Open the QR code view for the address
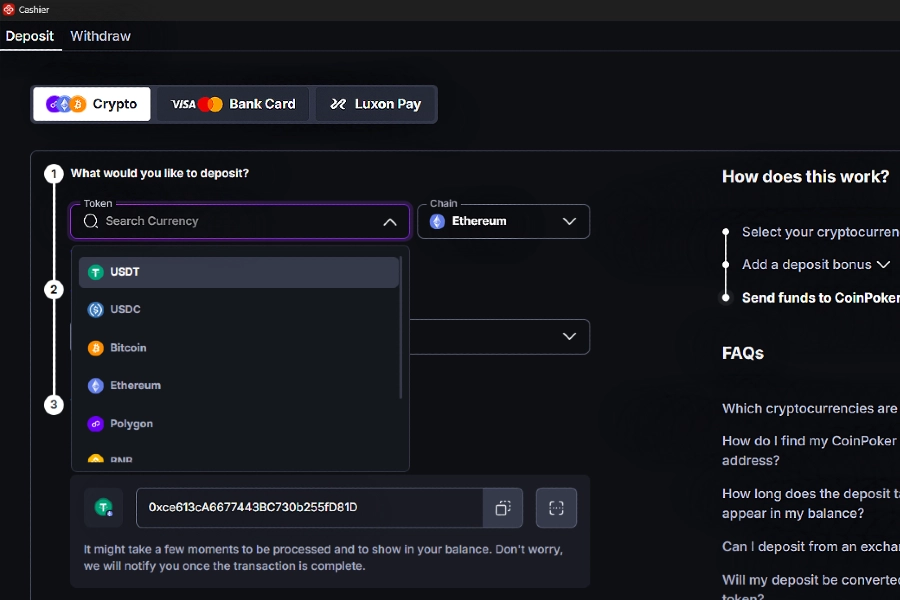Viewport: 900px width, 600px height. (x=556, y=508)
